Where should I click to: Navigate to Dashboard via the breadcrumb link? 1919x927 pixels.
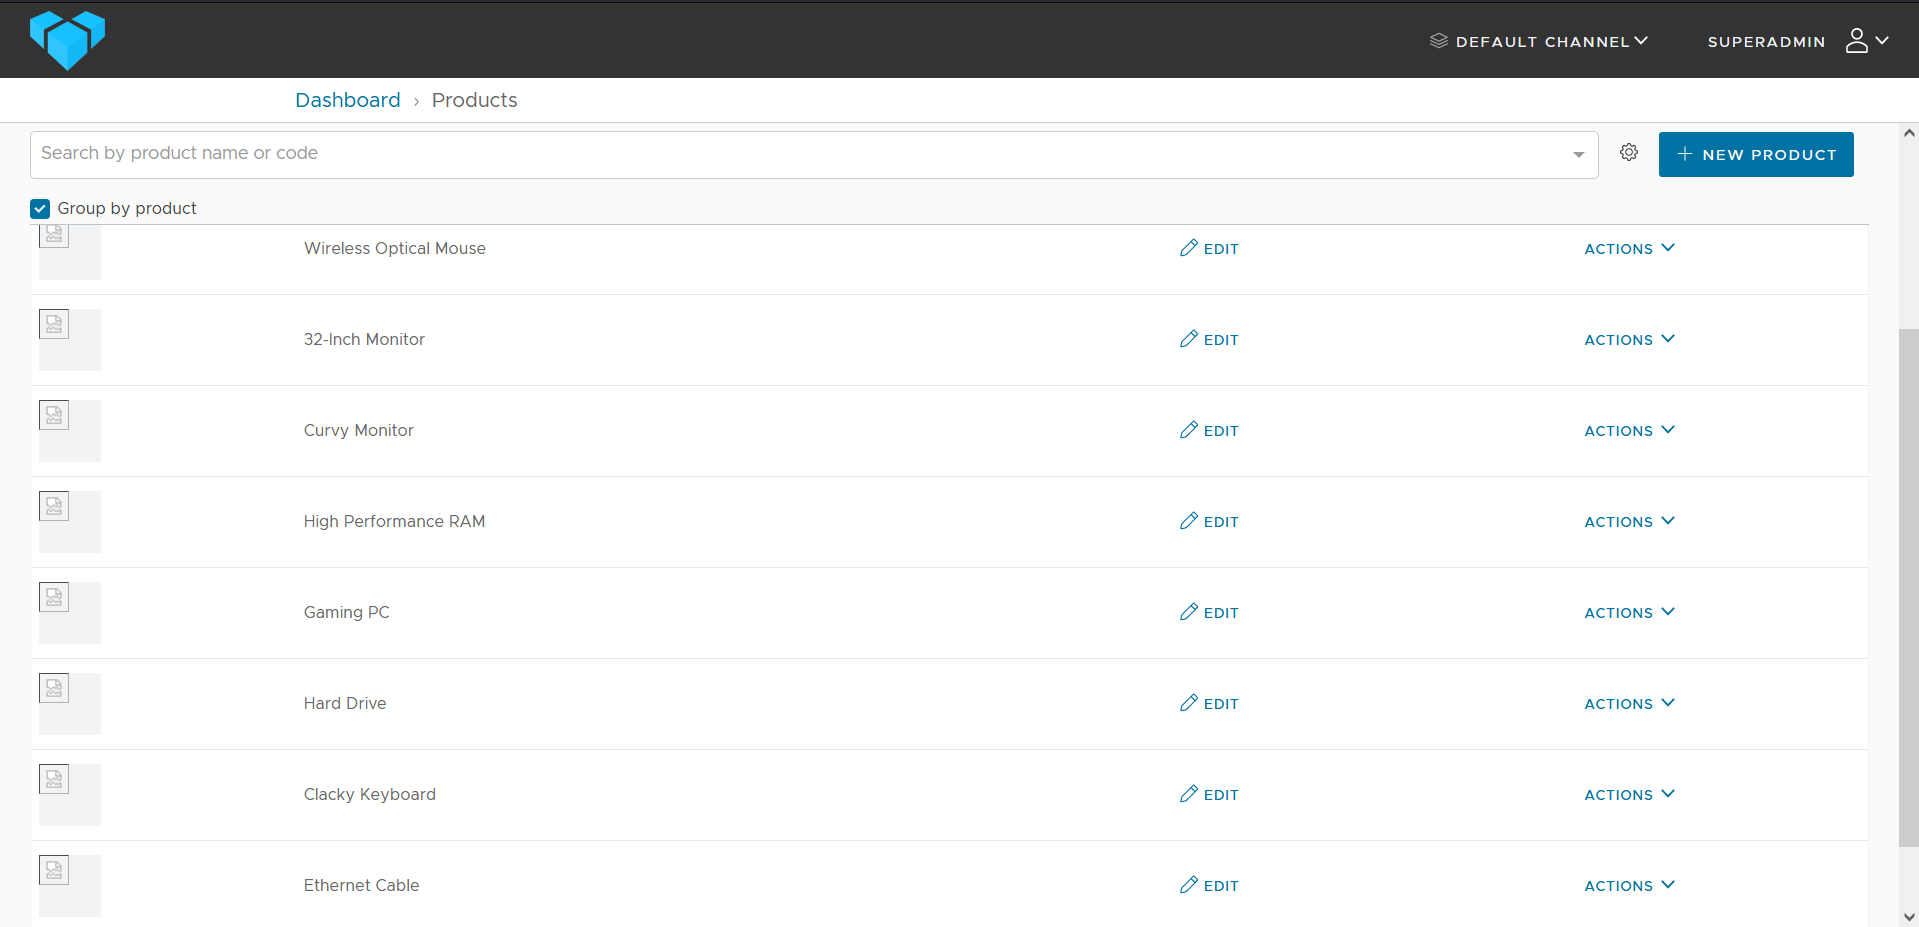pyautogui.click(x=347, y=100)
